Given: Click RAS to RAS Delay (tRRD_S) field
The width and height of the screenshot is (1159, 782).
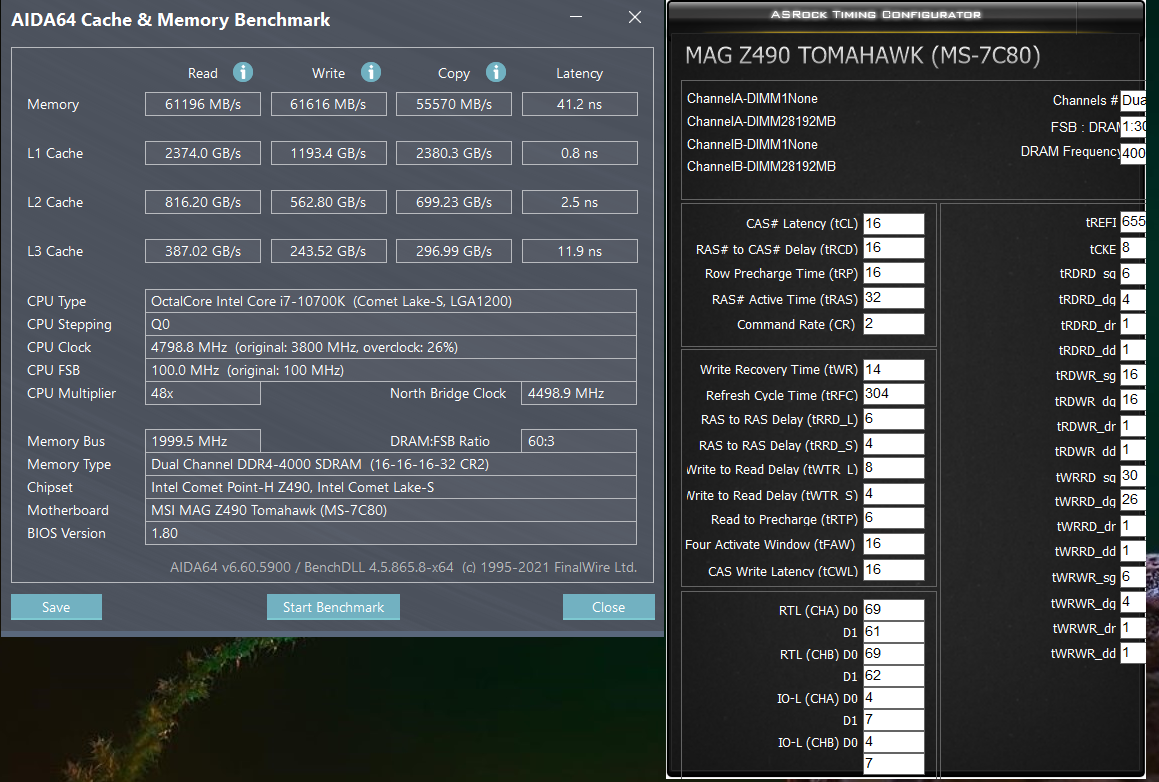Looking at the screenshot, I should 894,444.
